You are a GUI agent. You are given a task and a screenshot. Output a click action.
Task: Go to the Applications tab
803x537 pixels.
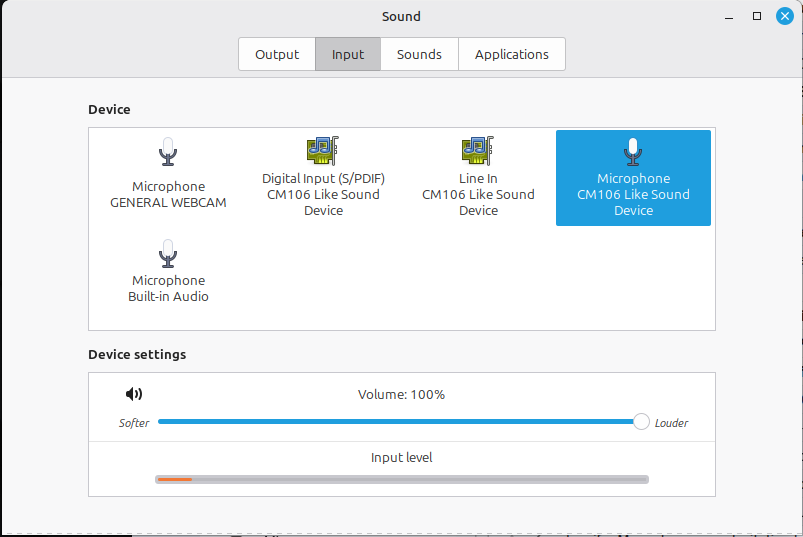tap(511, 54)
